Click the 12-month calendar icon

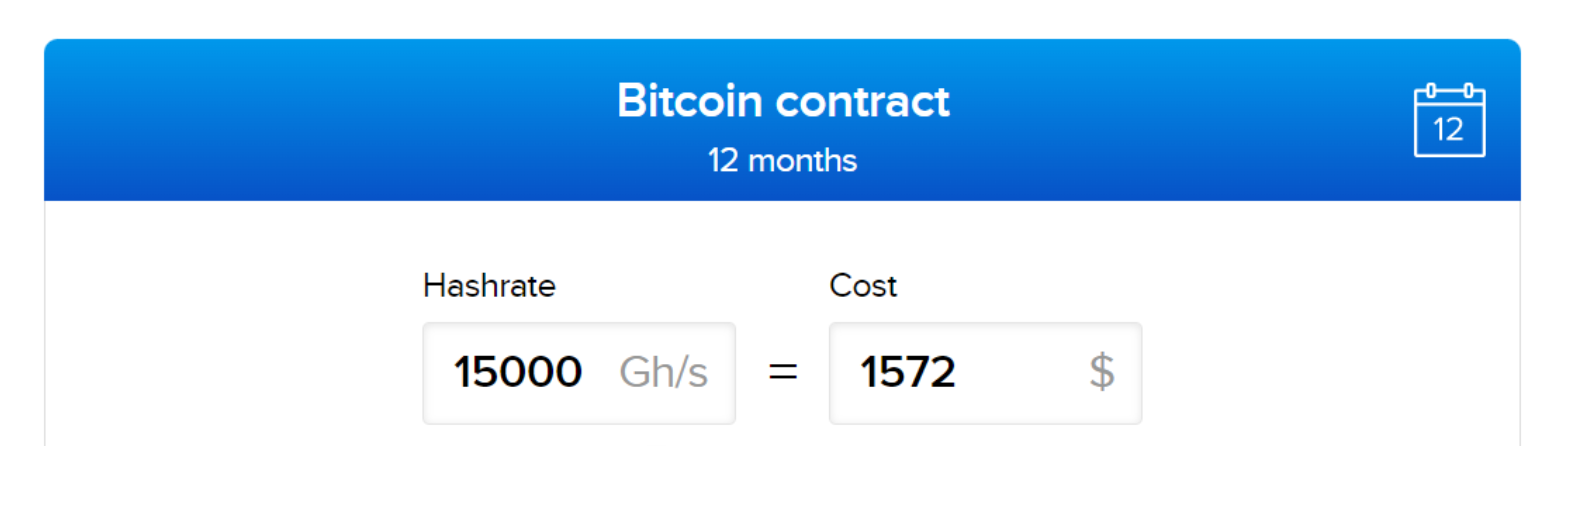tap(1449, 120)
